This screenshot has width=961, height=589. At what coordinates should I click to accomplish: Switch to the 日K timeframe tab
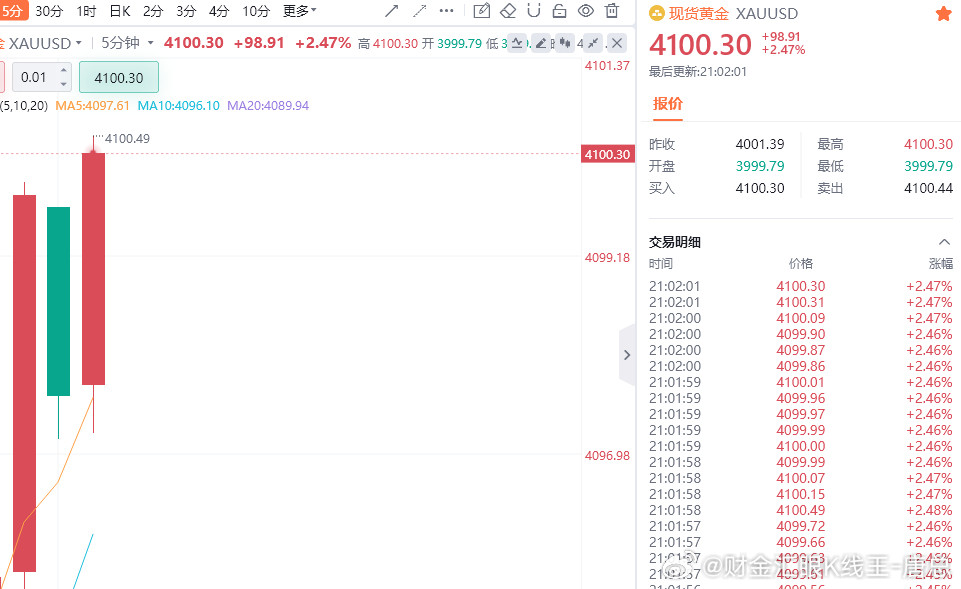coord(119,11)
